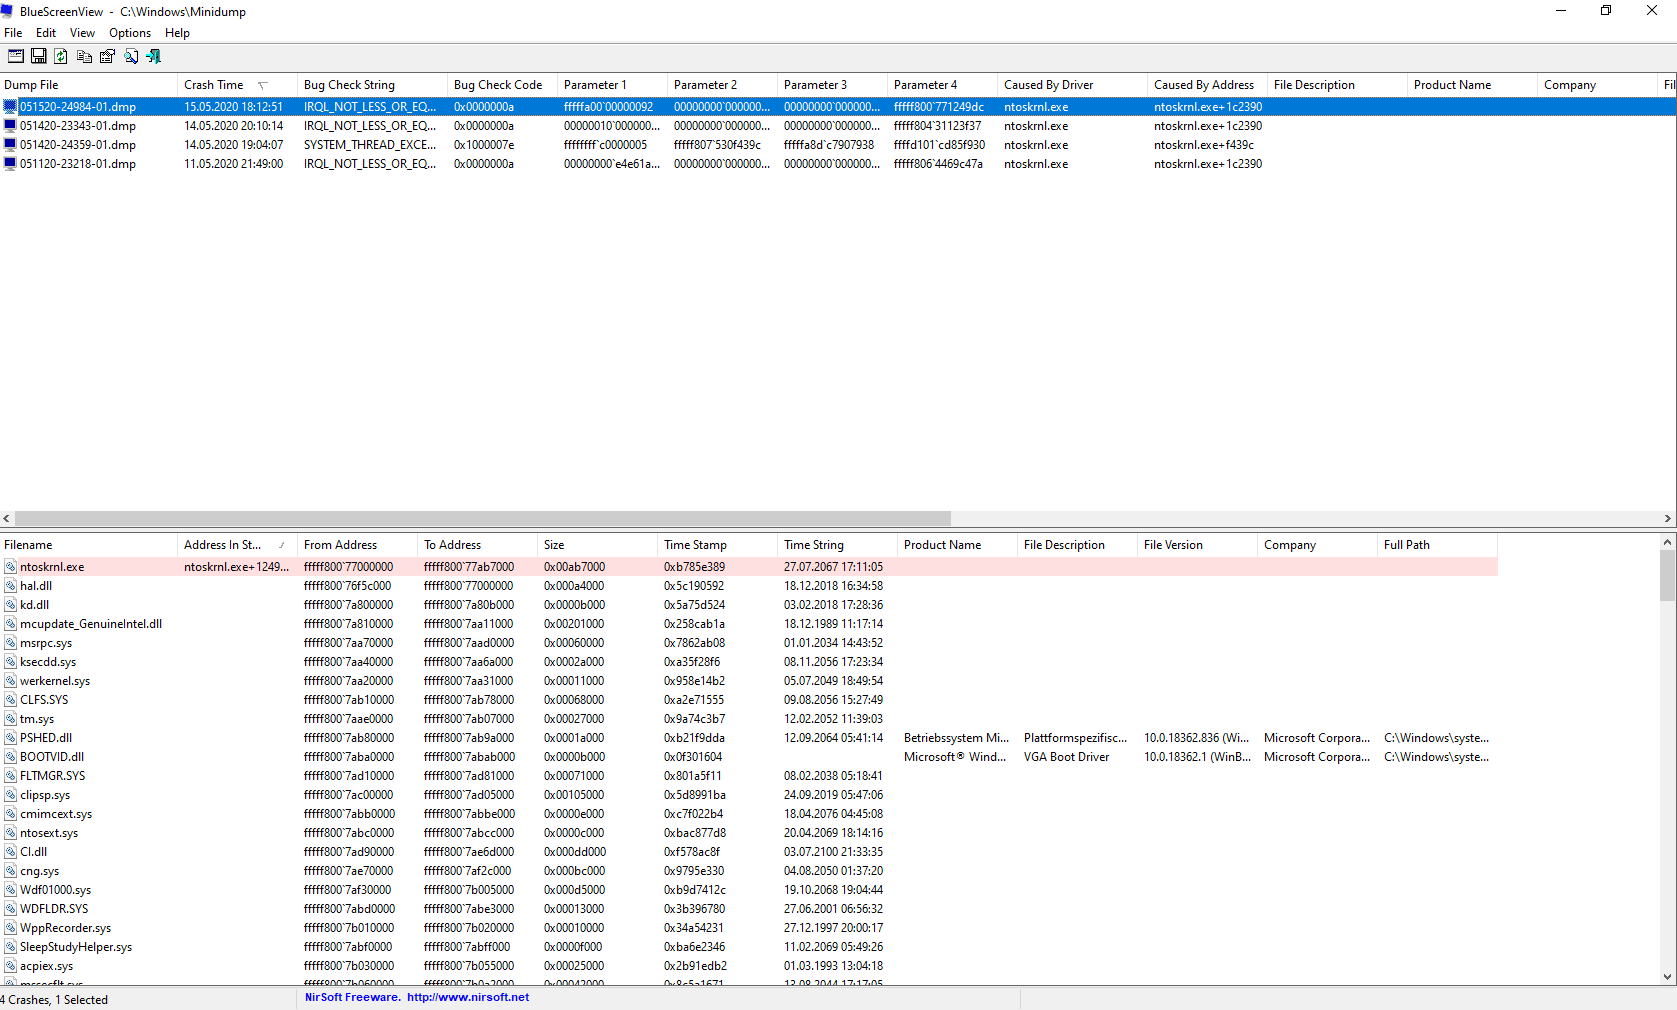The width and height of the screenshot is (1677, 1010).
Task: Sort modules by the To Address header
Action: (478, 545)
